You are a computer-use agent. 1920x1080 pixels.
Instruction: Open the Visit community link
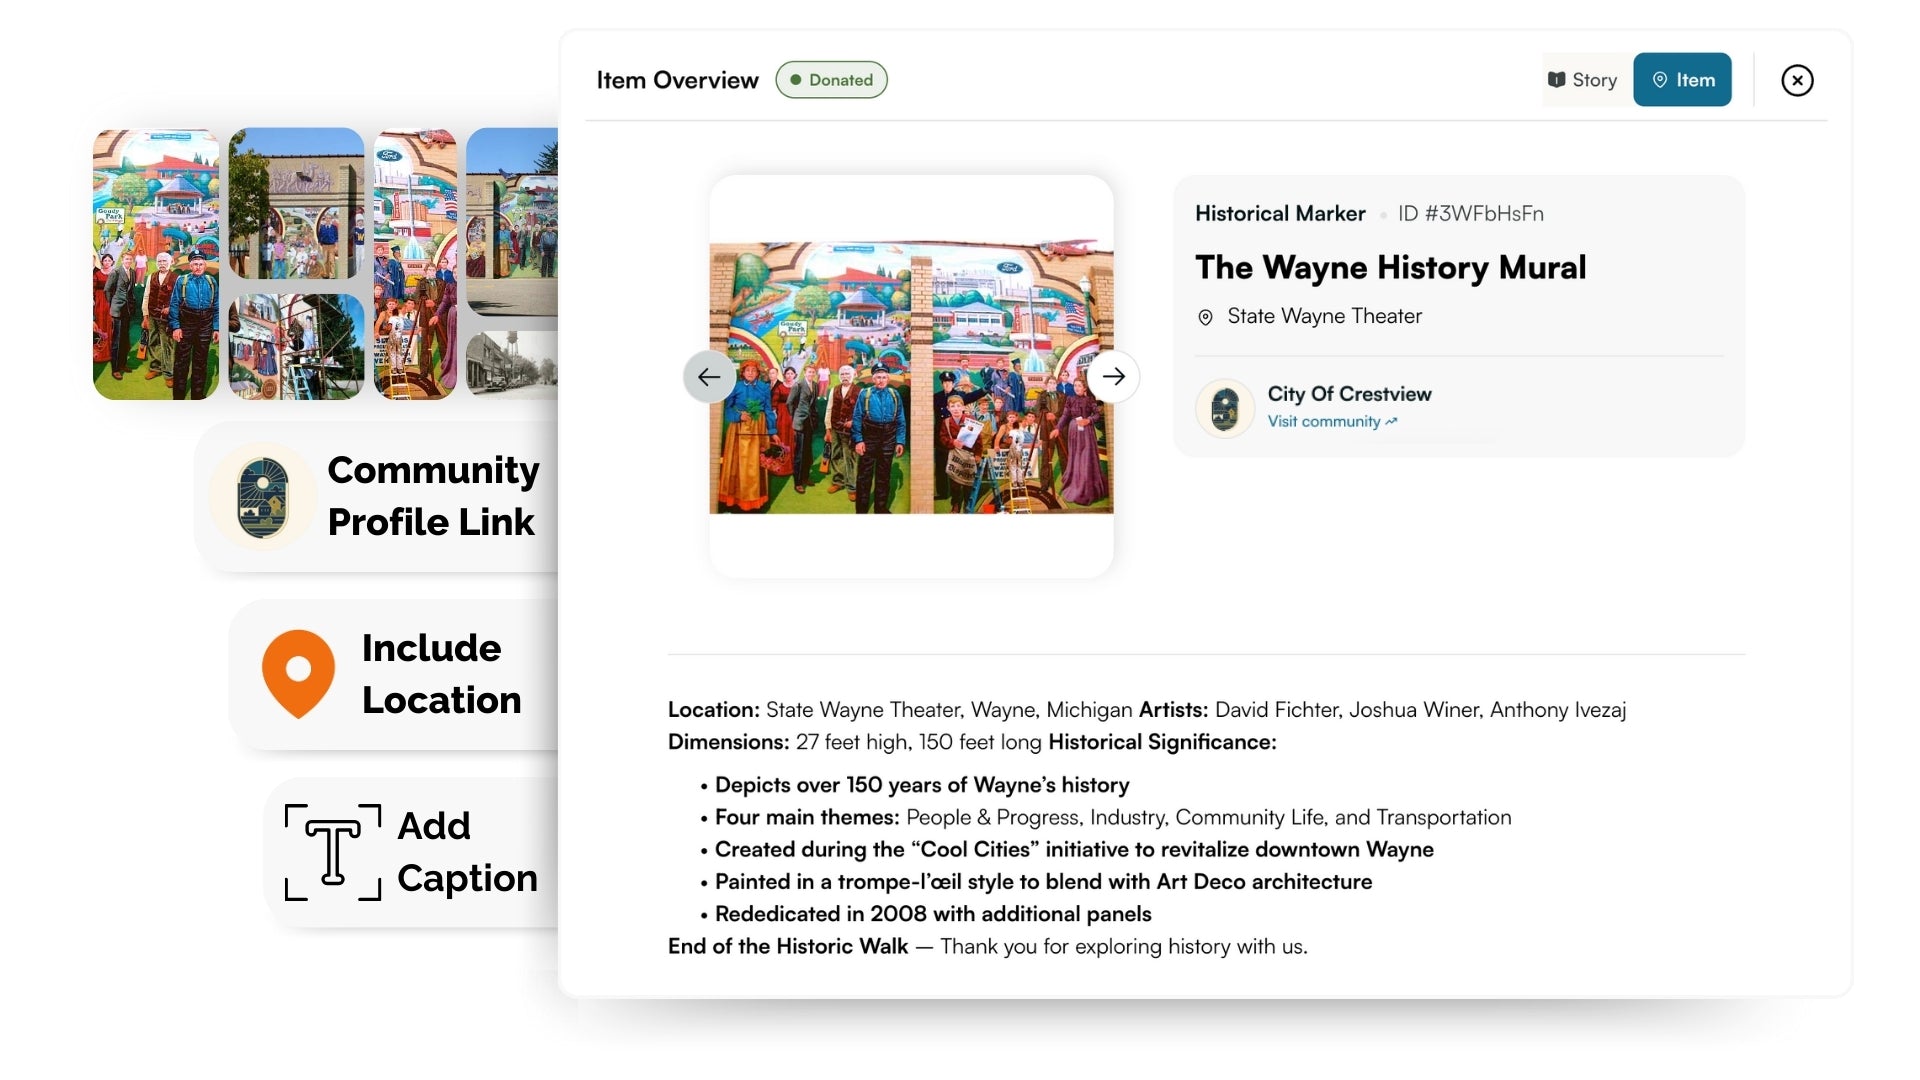pos(1332,422)
